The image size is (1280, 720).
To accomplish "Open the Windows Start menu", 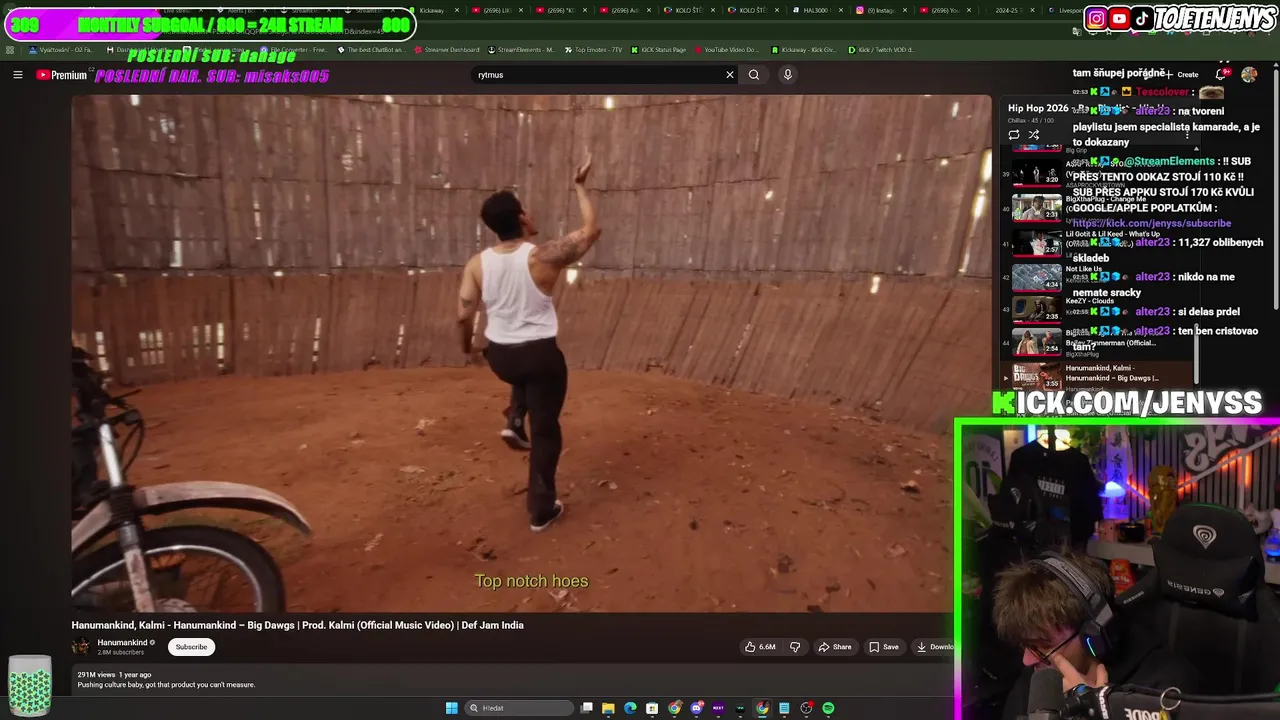I will [x=452, y=708].
